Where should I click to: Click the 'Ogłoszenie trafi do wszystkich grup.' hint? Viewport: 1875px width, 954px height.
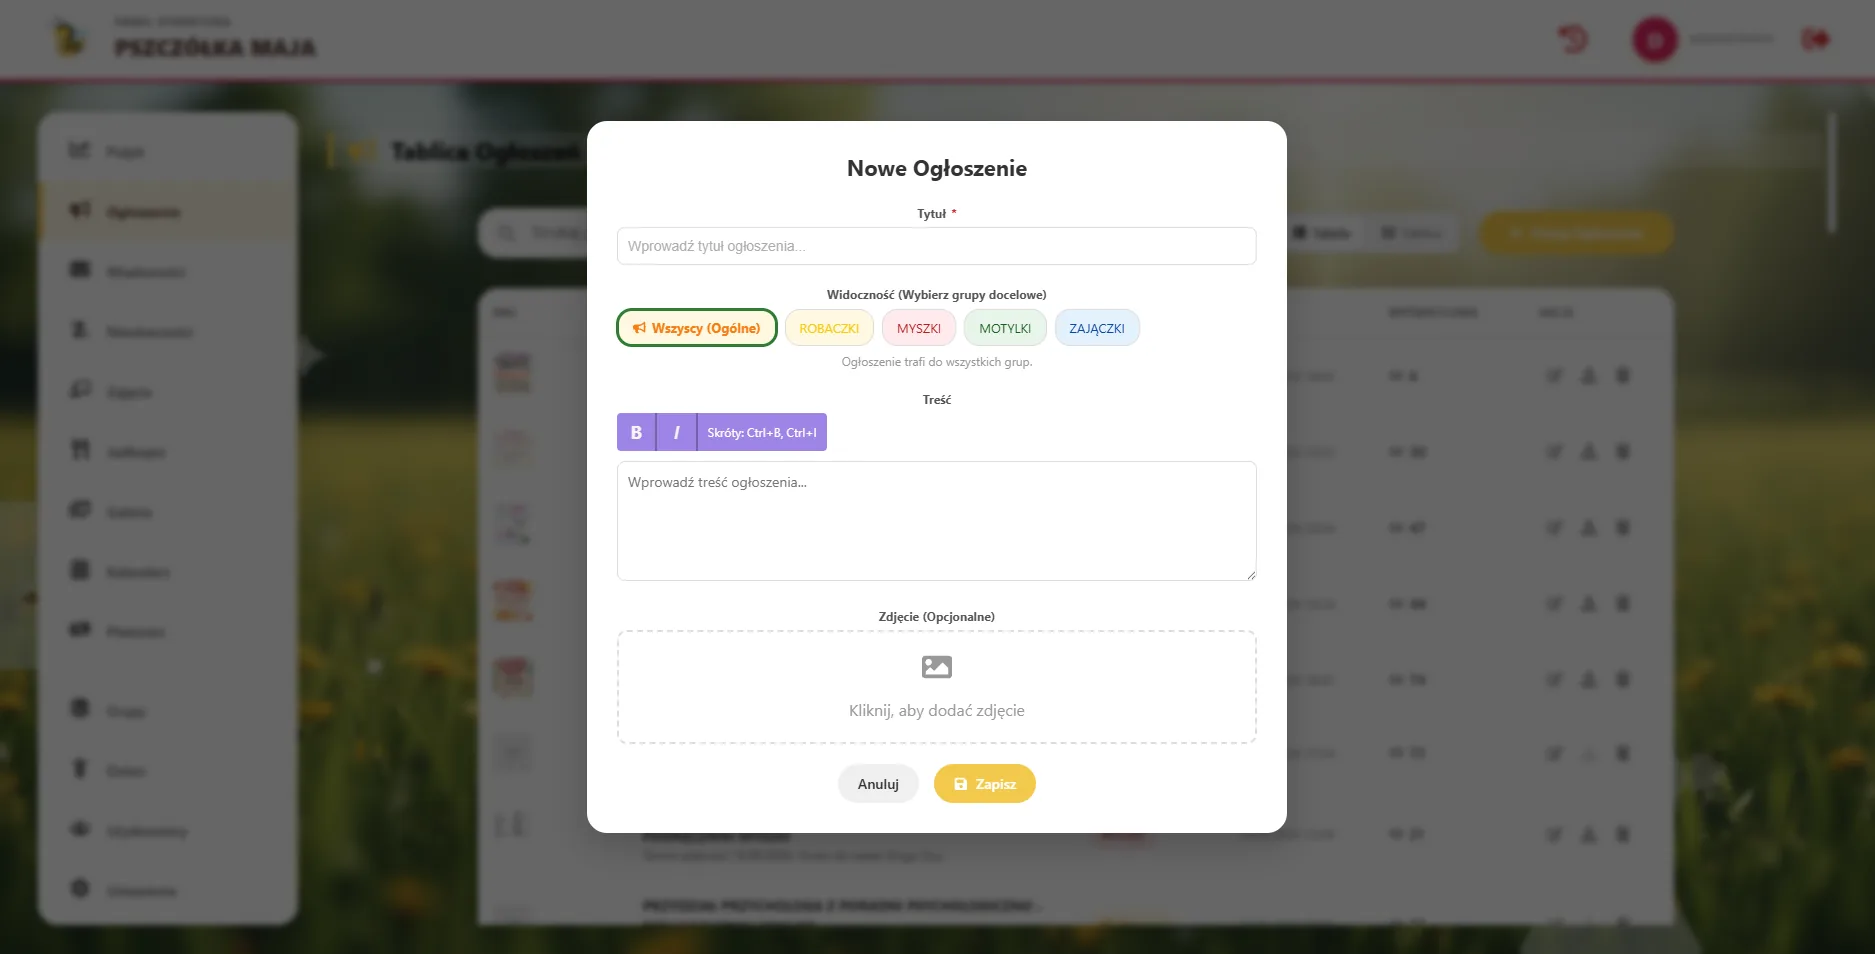click(937, 362)
